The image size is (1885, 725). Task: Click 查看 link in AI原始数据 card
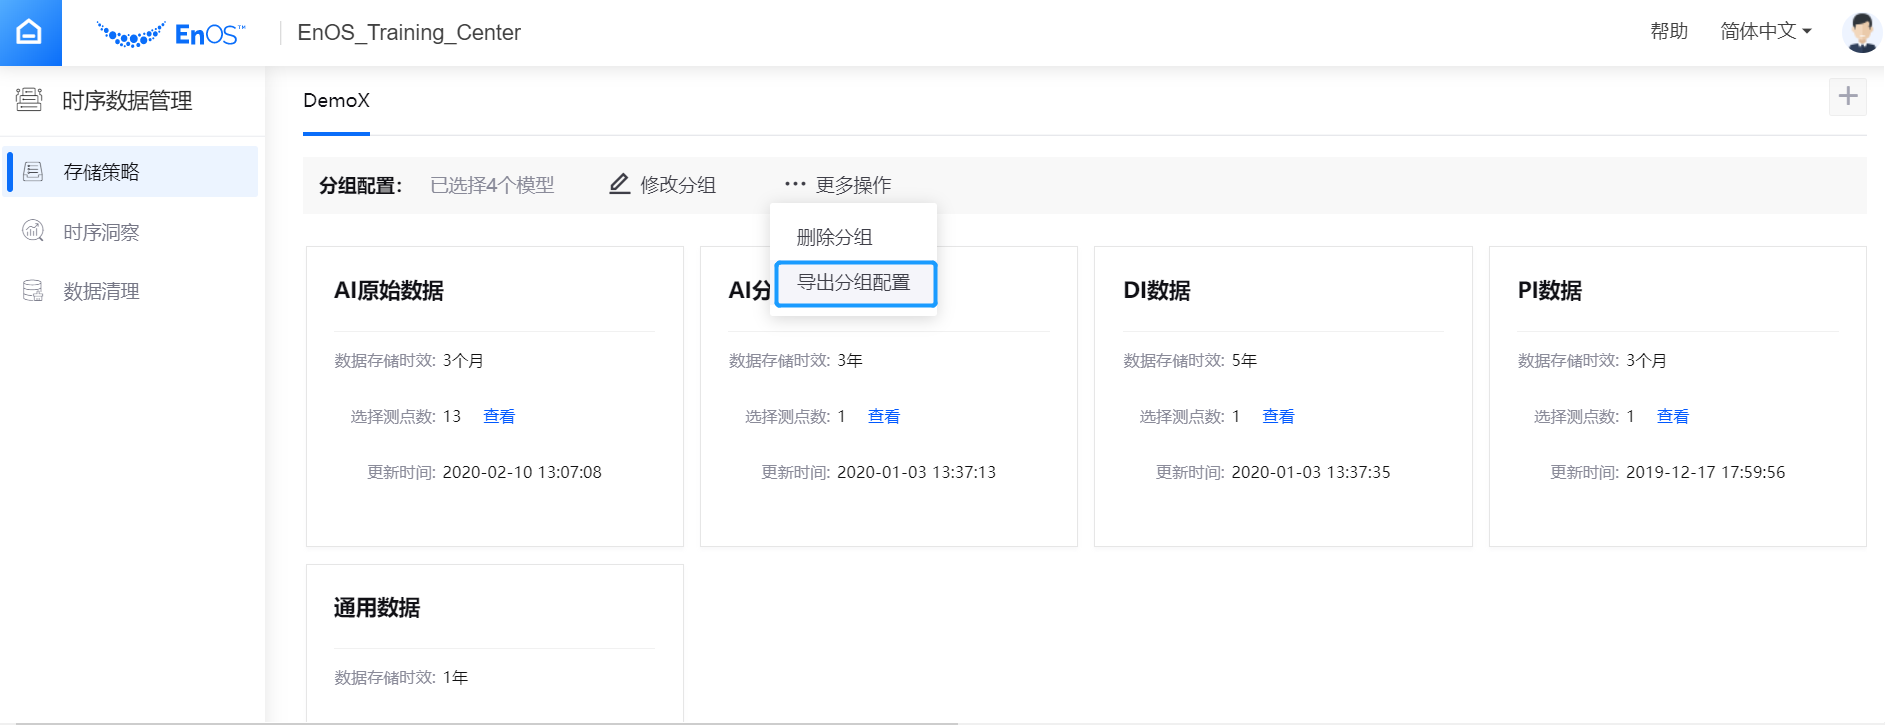[499, 417]
